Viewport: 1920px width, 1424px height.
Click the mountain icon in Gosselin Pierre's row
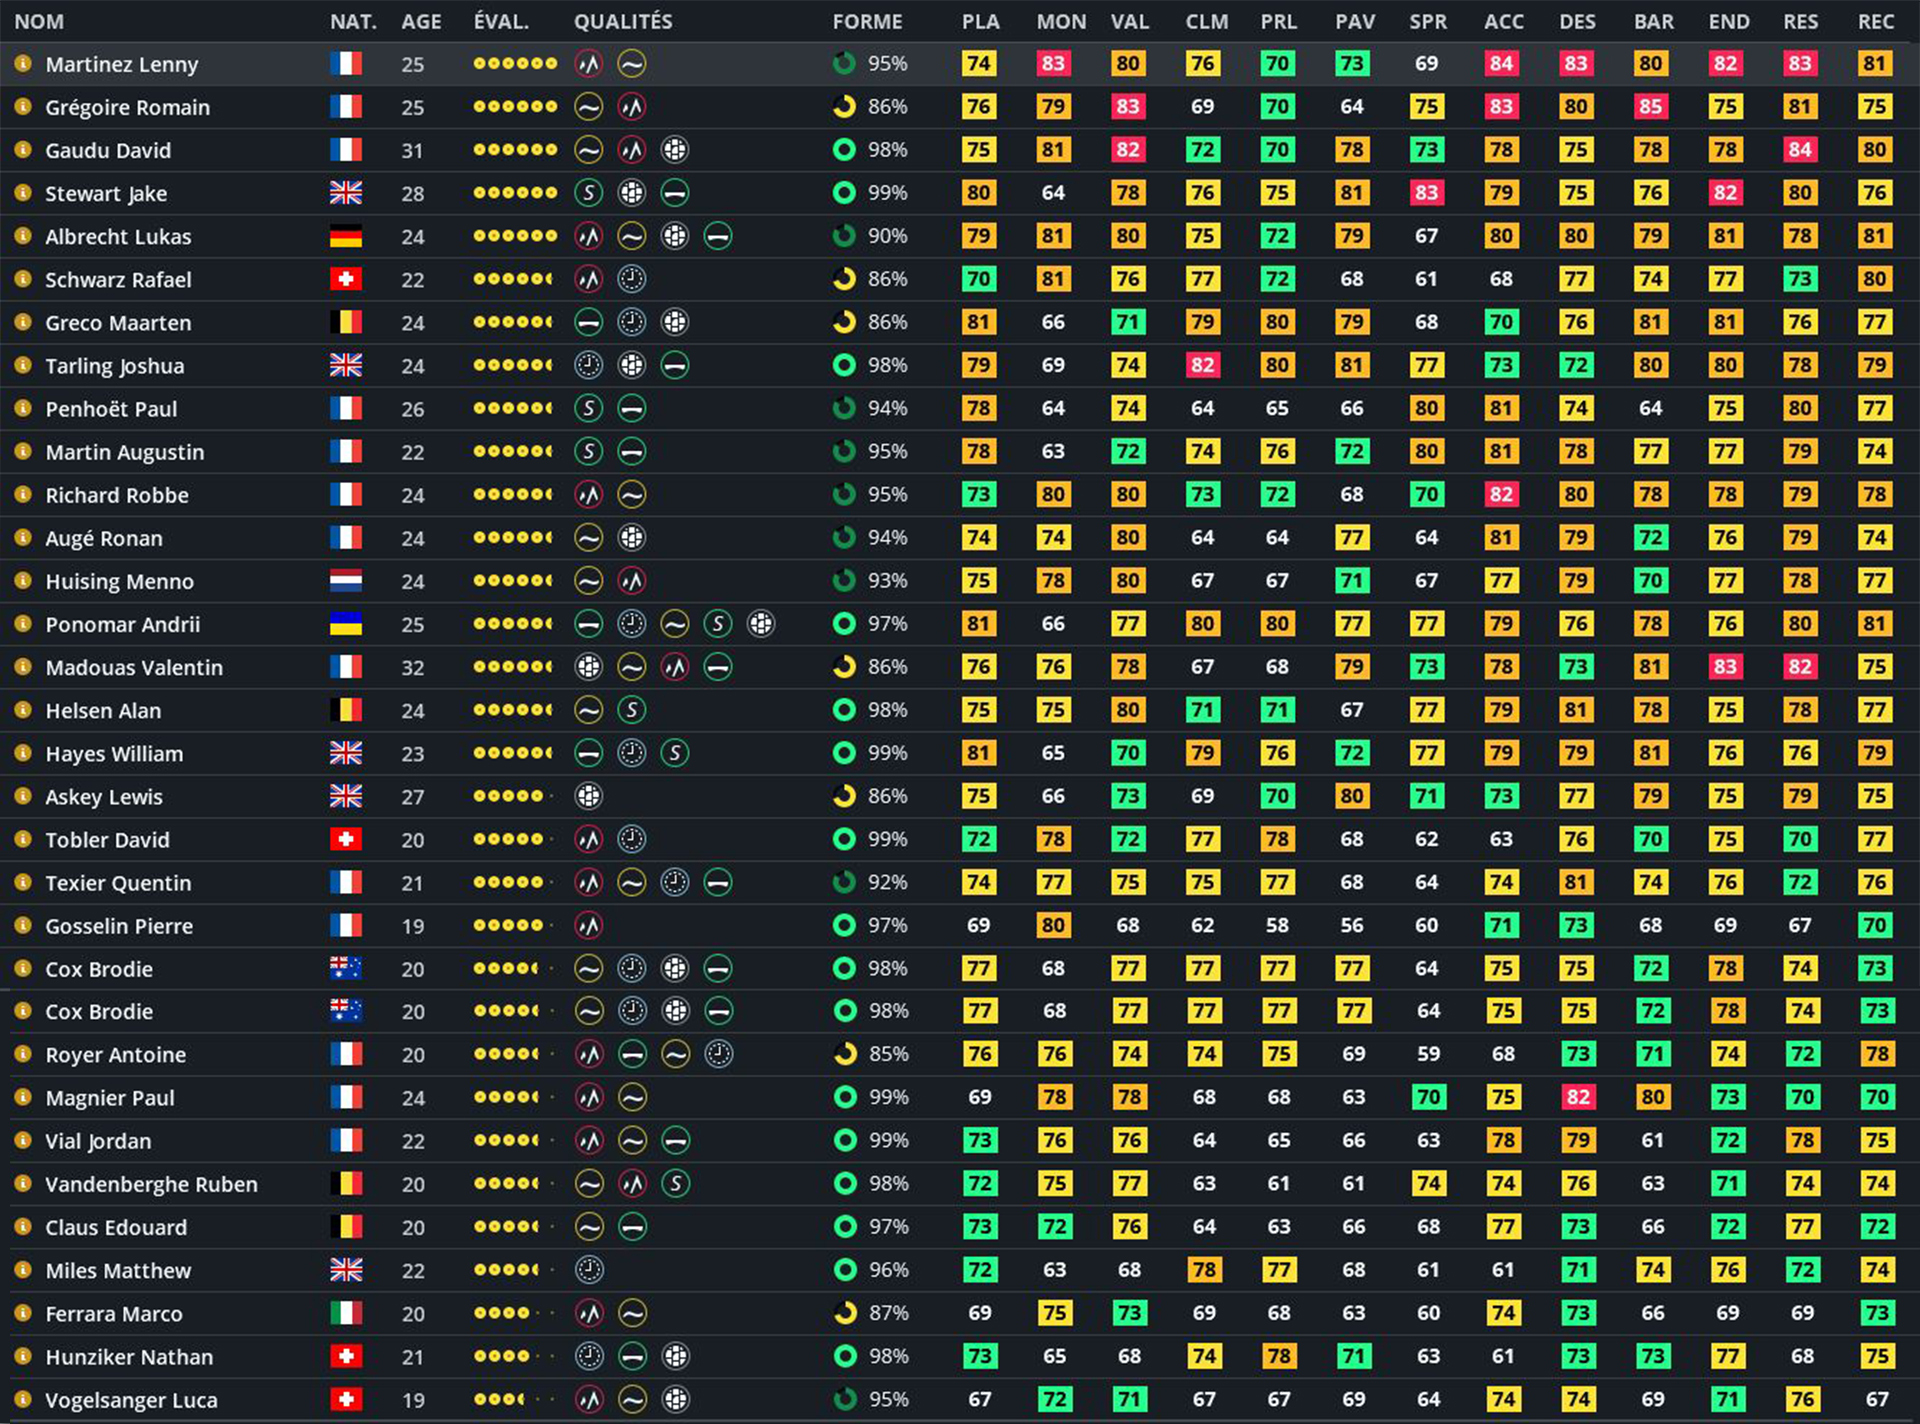click(588, 926)
